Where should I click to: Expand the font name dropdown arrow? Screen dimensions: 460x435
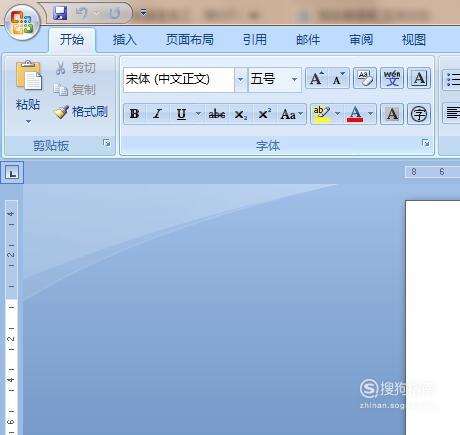click(240, 80)
